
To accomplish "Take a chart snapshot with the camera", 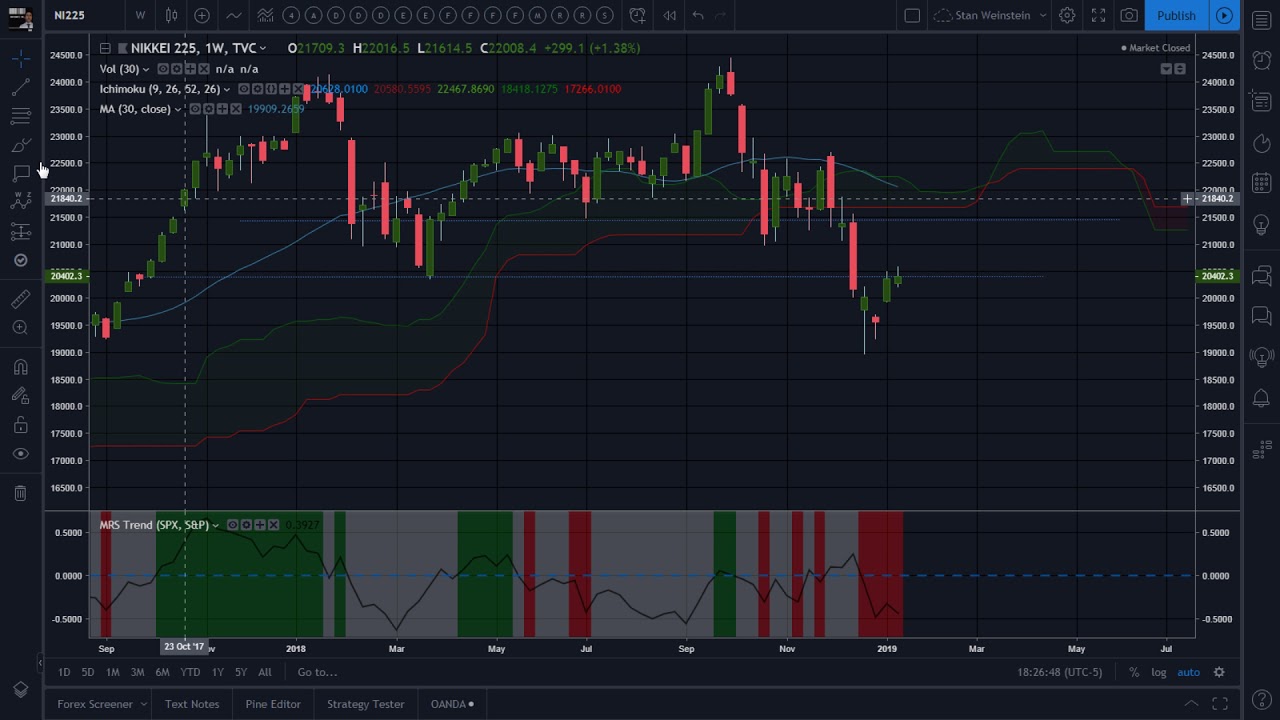I will (1129, 15).
